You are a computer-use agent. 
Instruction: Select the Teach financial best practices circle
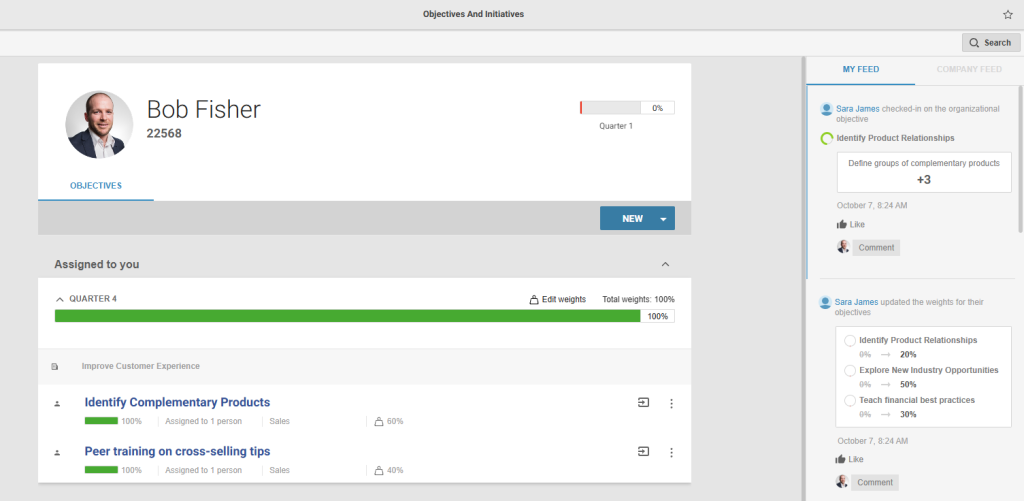[850, 400]
